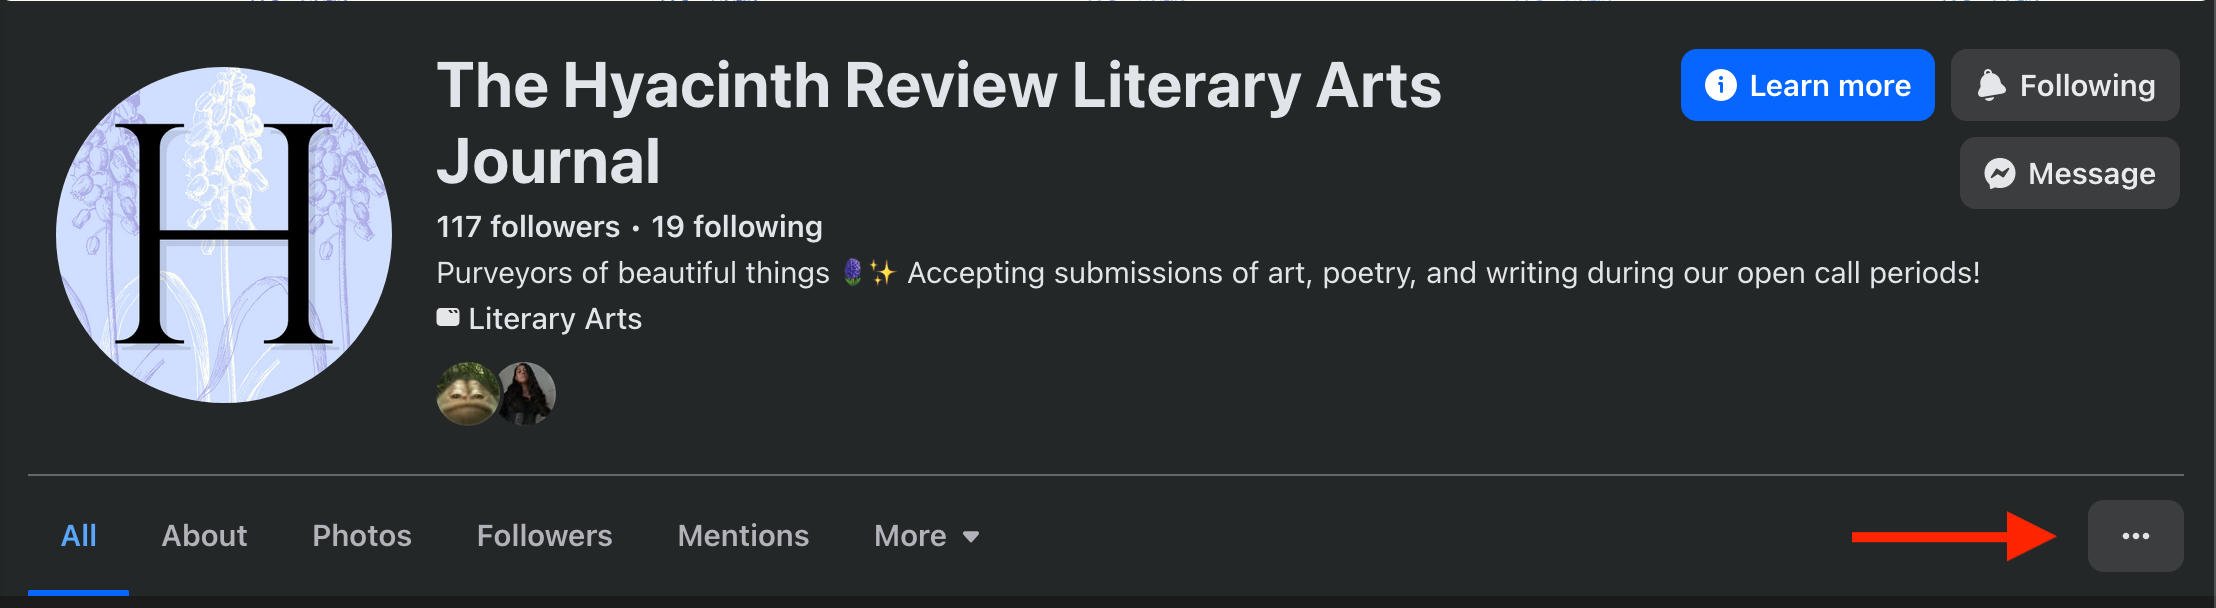This screenshot has width=2216, height=608.
Task: Click the Messenger icon on the Message button
Action: [1999, 174]
